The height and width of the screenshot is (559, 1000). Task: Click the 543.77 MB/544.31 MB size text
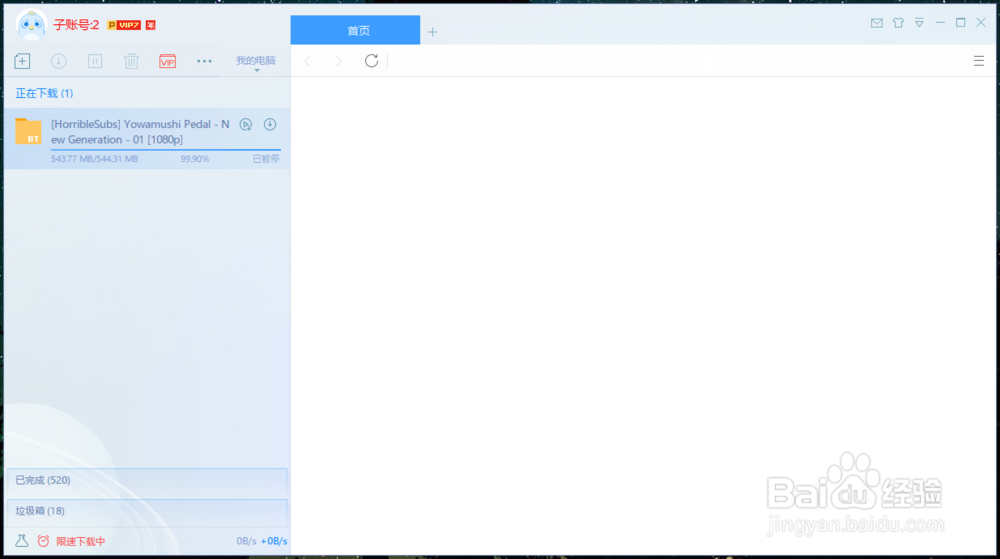pyautogui.click(x=94, y=159)
